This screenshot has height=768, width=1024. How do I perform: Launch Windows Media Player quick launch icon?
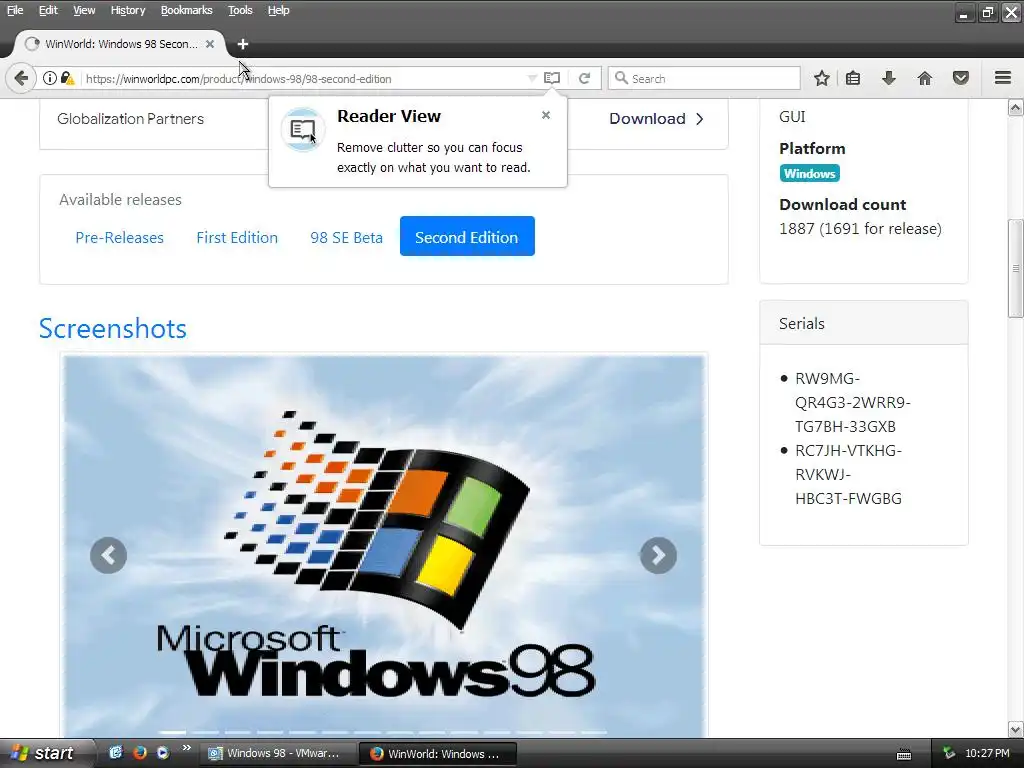tap(163, 753)
